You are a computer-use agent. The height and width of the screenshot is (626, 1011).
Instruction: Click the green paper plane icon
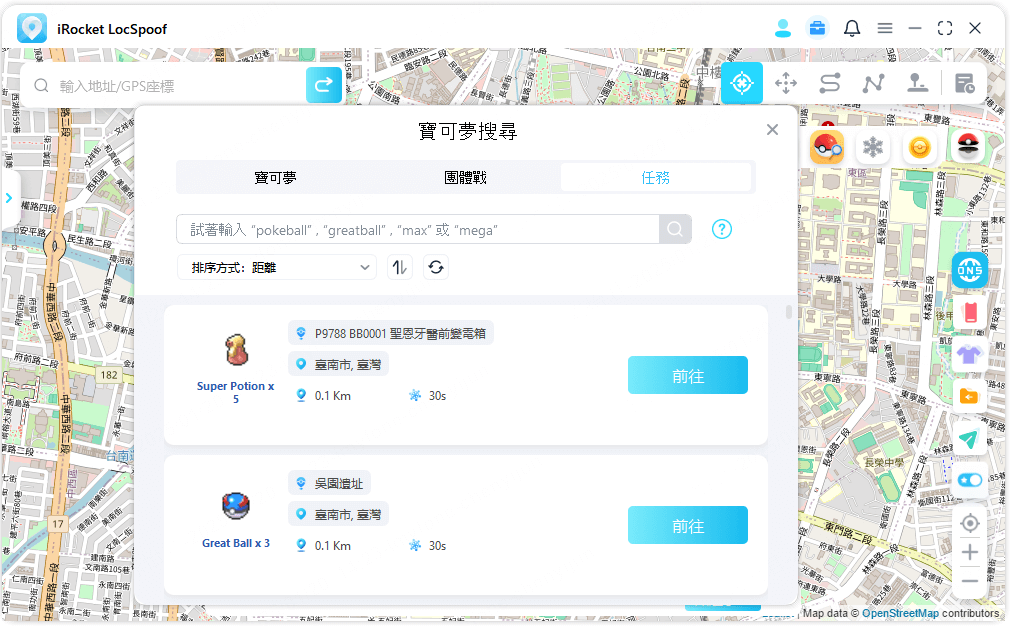click(970, 439)
